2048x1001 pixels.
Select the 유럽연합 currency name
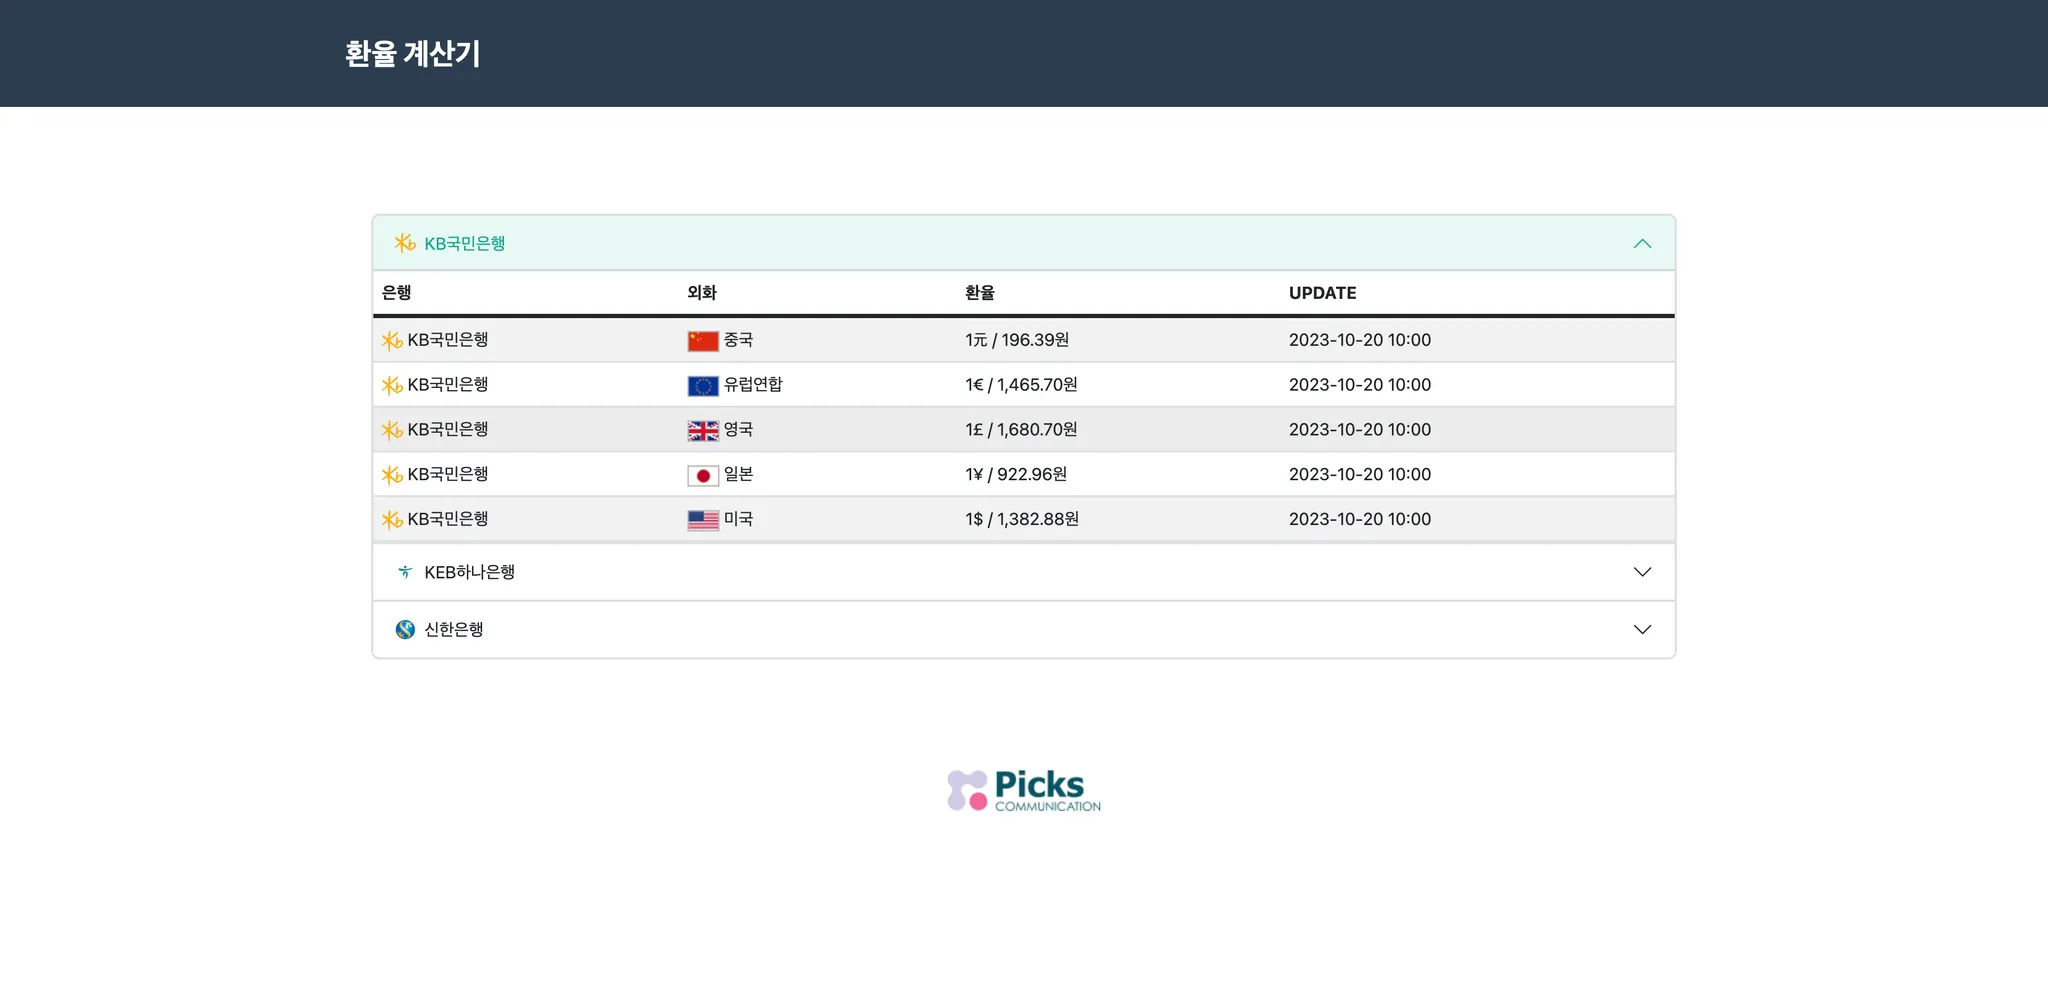[753, 385]
